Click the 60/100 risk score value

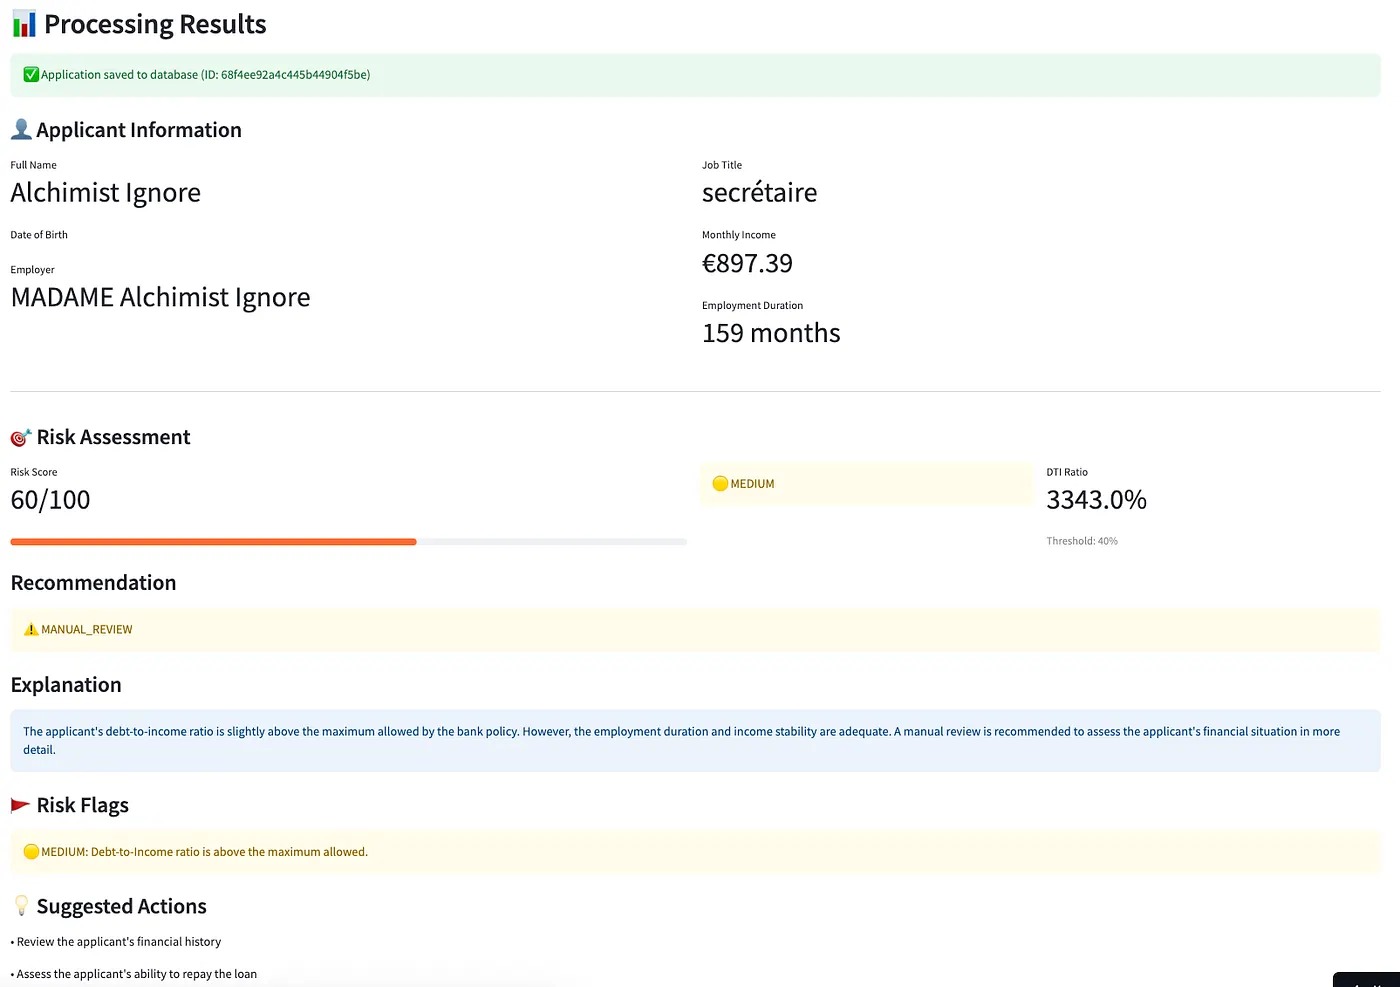tap(50, 500)
